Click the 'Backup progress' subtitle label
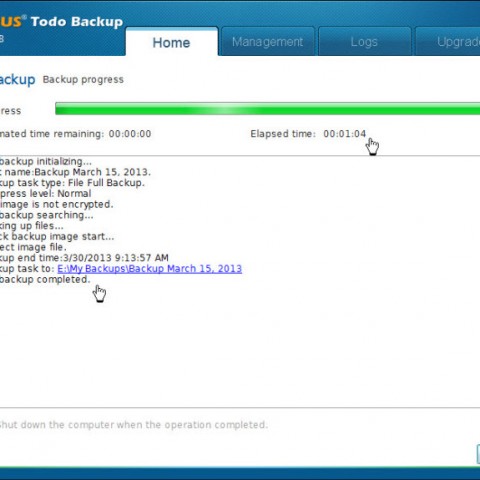This screenshot has width=480, height=480. 83,80
